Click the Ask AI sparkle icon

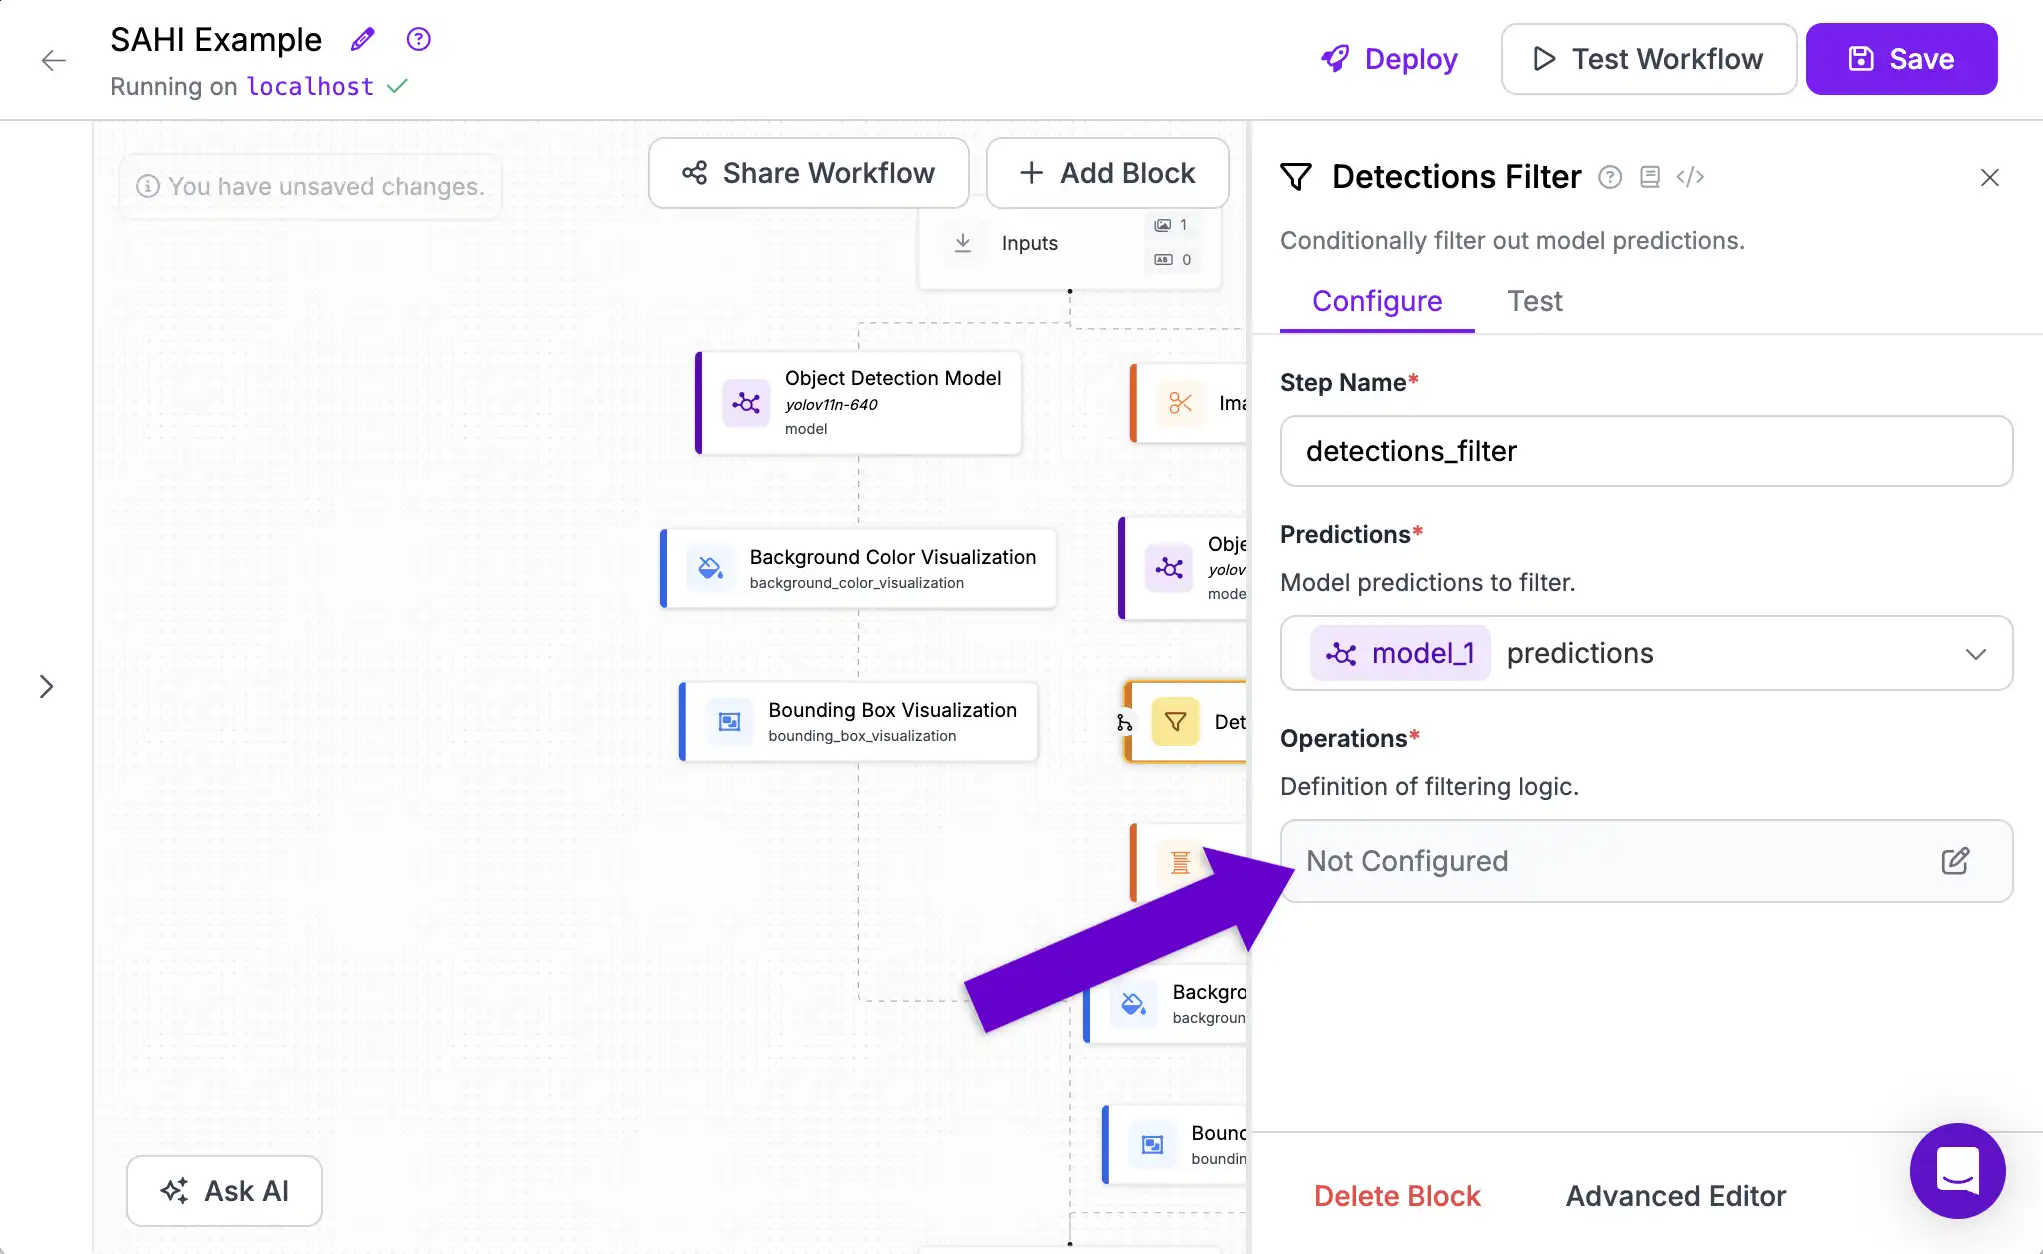pyautogui.click(x=175, y=1191)
